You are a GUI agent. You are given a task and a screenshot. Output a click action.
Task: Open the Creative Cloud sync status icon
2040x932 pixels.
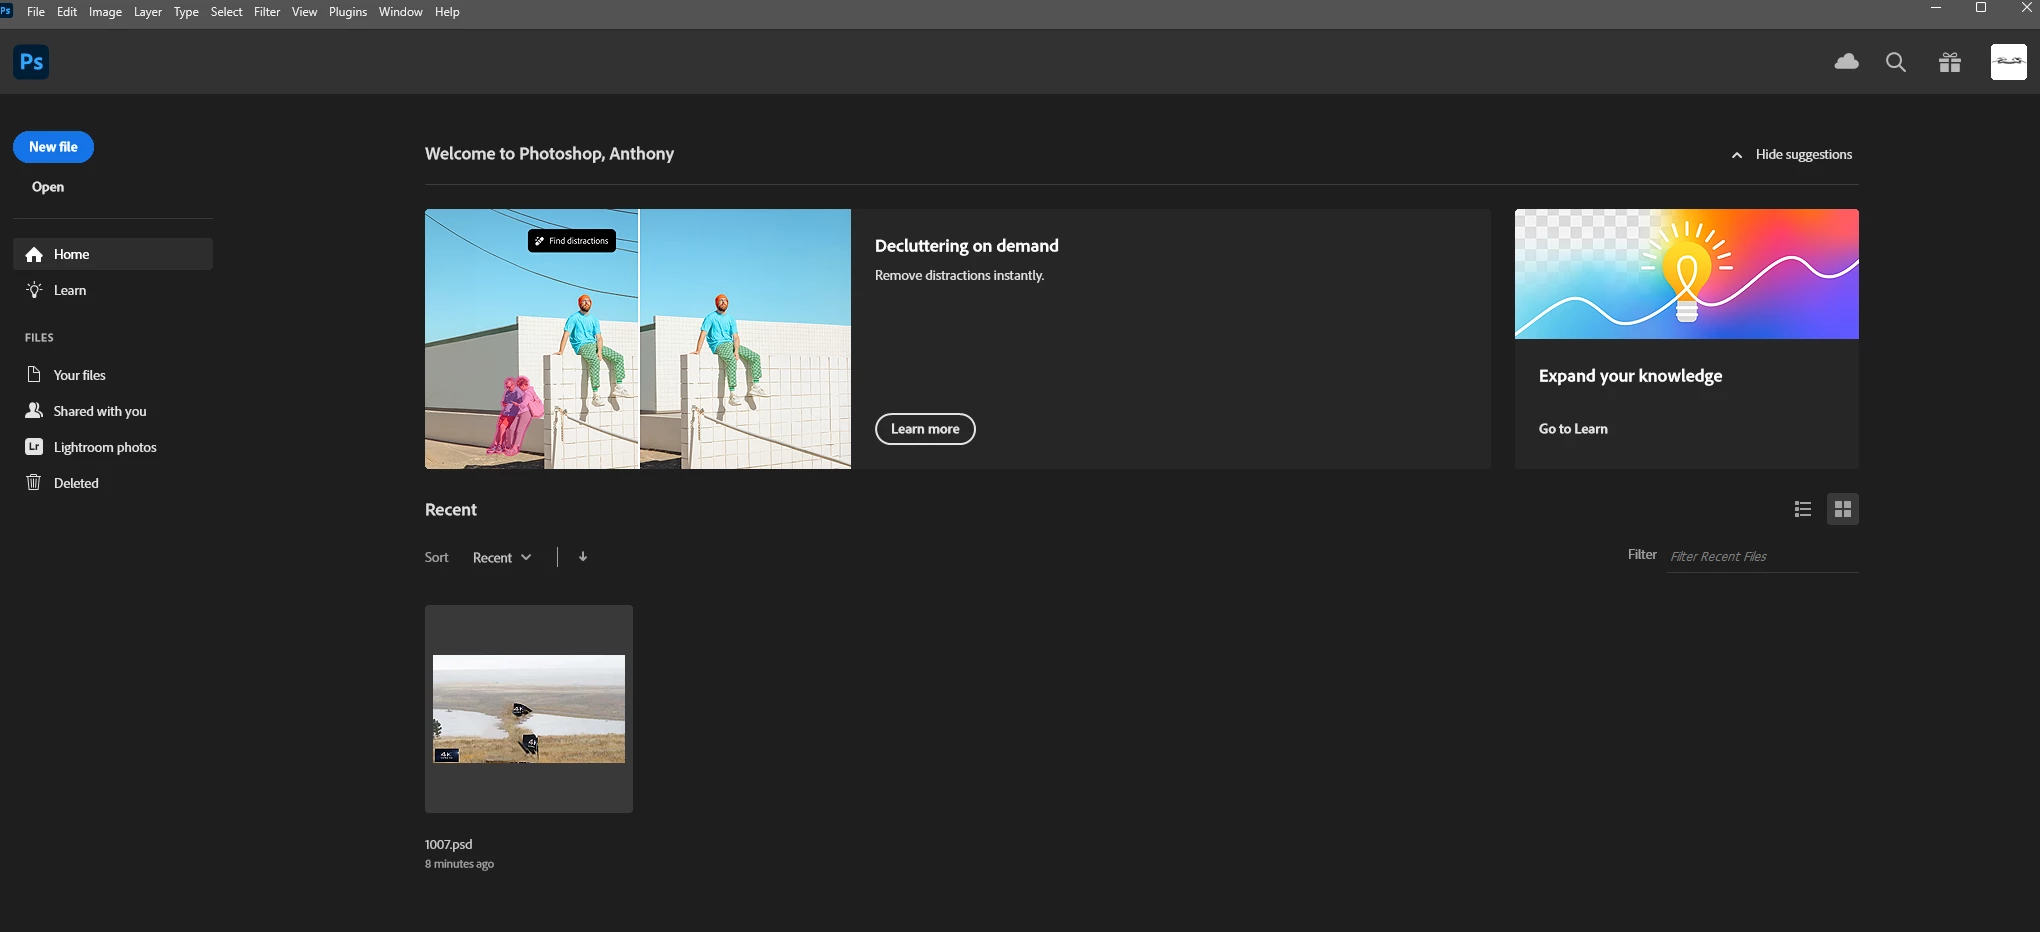pyautogui.click(x=1846, y=62)
